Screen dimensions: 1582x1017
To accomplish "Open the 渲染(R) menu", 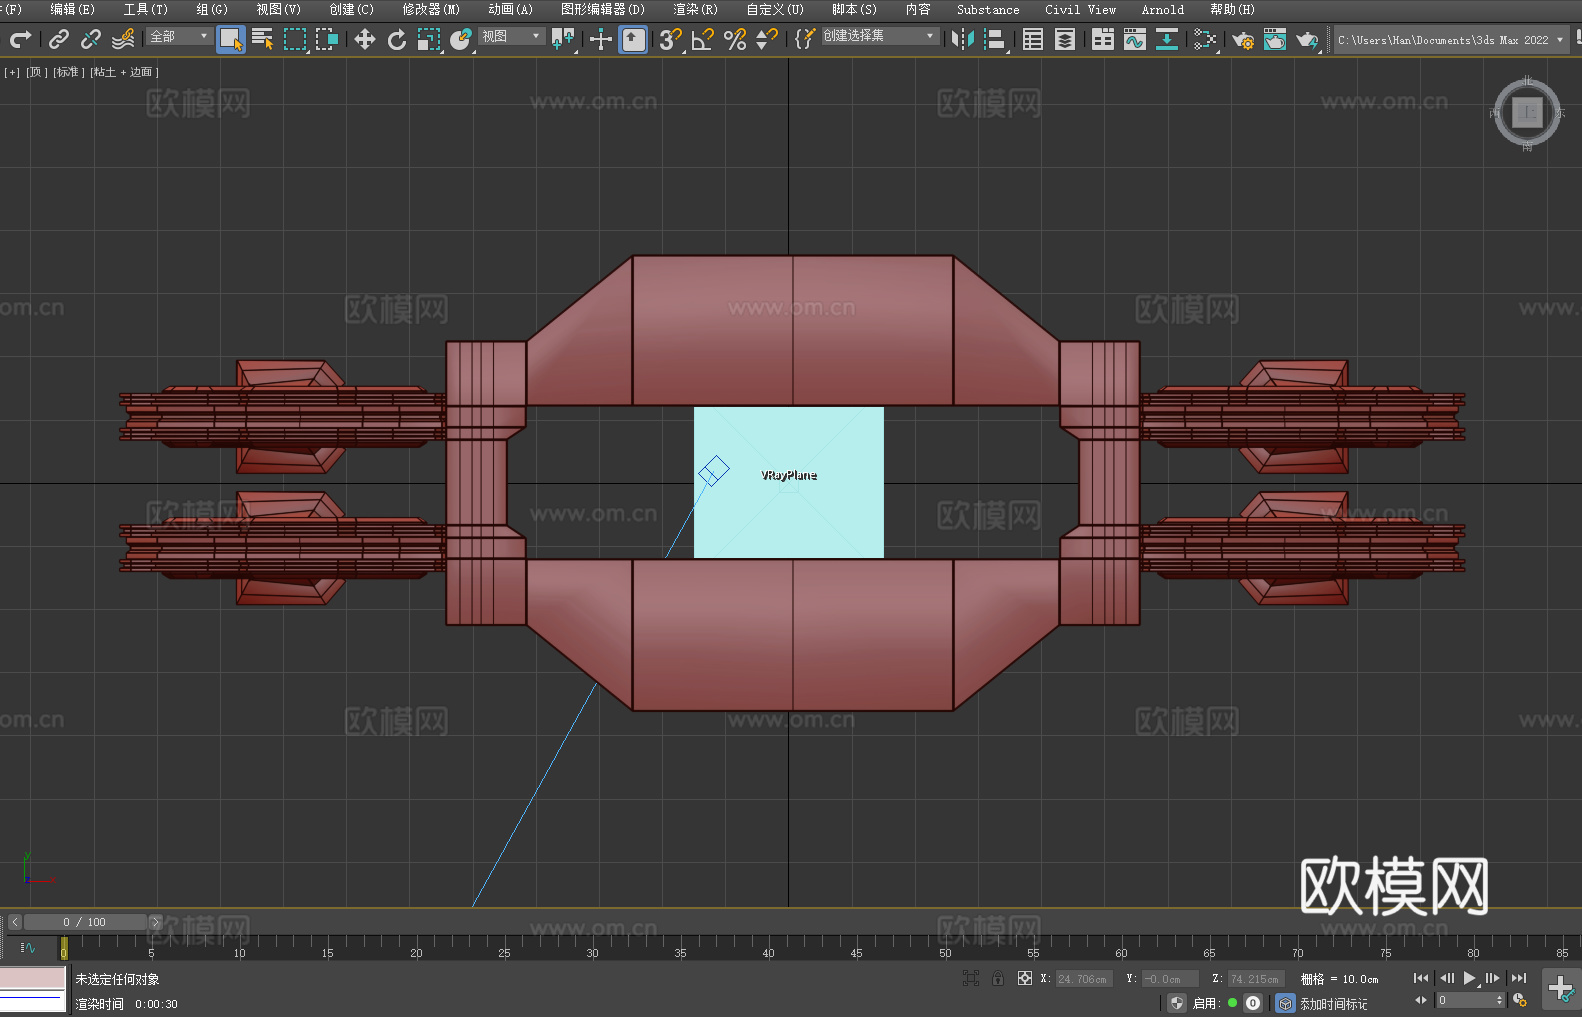I will 695,9.
